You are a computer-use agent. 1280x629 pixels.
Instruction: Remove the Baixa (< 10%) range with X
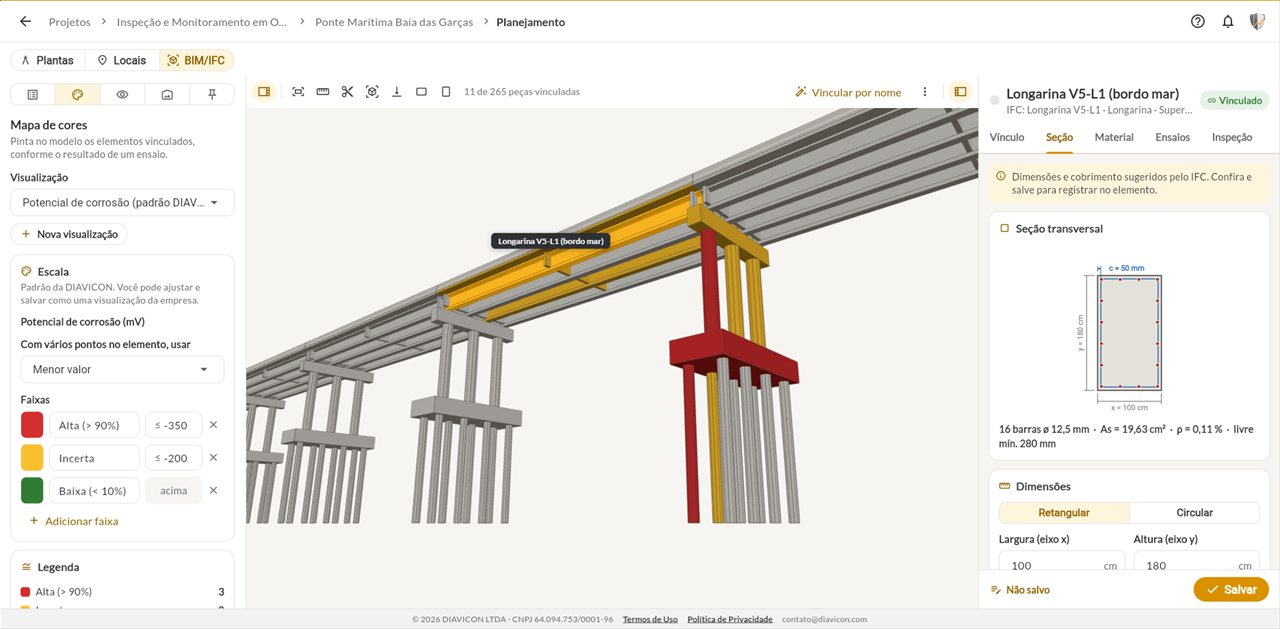coord(213,490)
